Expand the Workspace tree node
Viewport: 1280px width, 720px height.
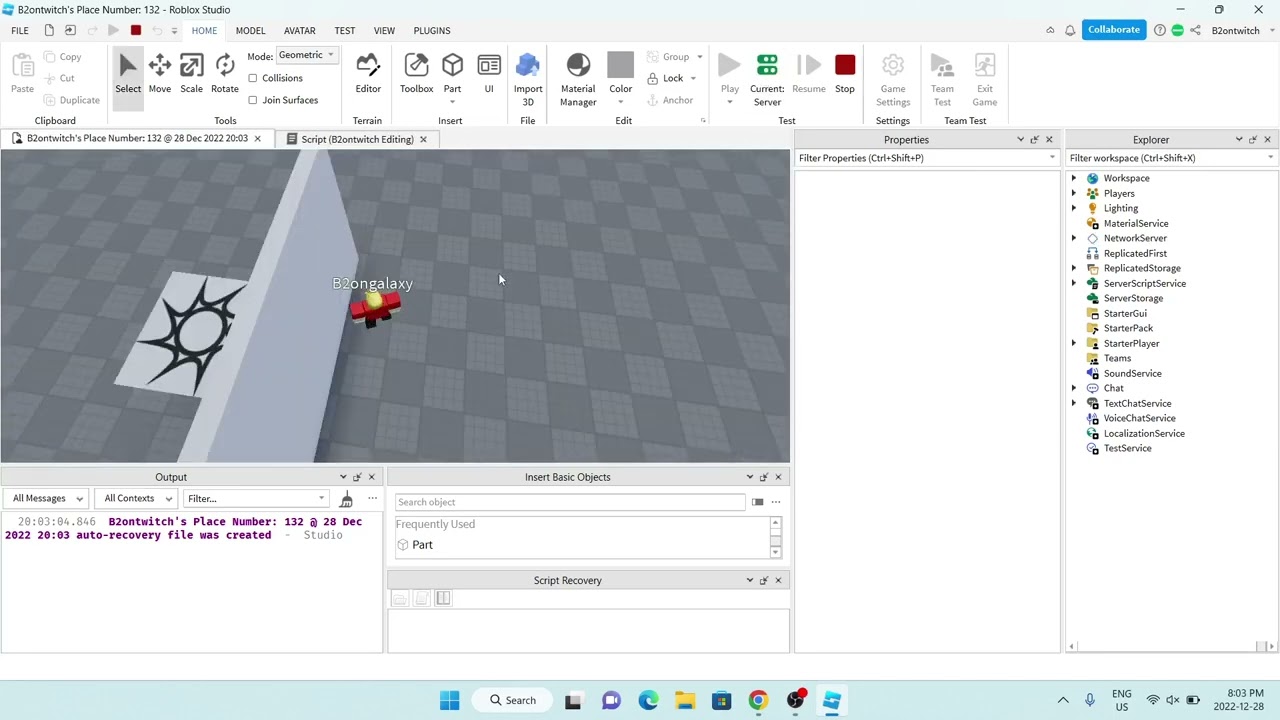tap(1074, 178)
